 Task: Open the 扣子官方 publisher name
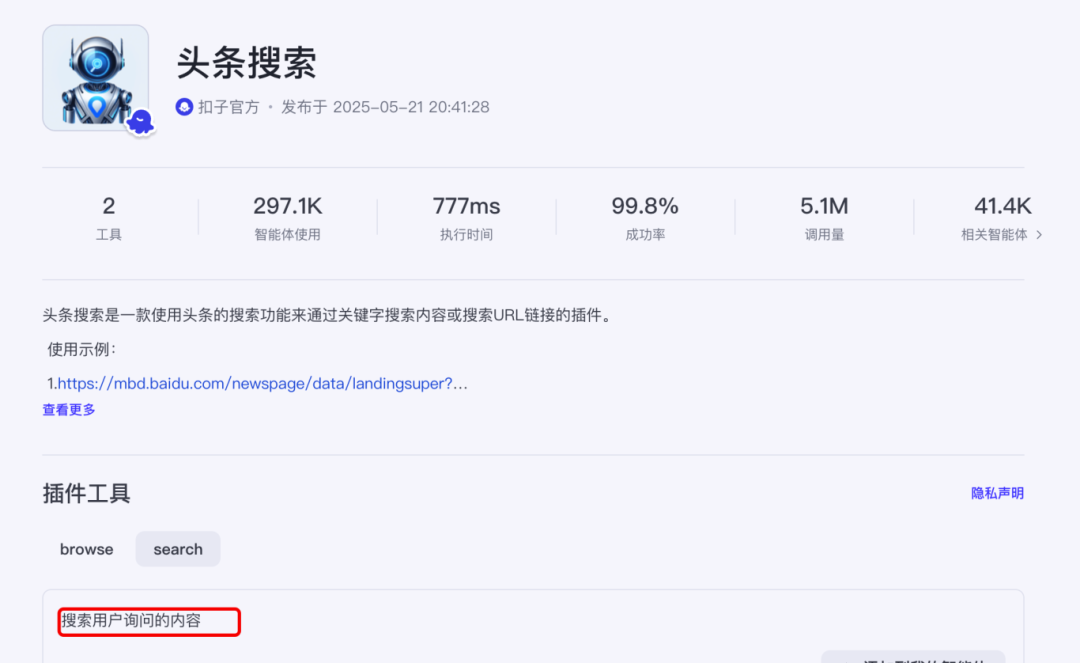tap(229, 107)
